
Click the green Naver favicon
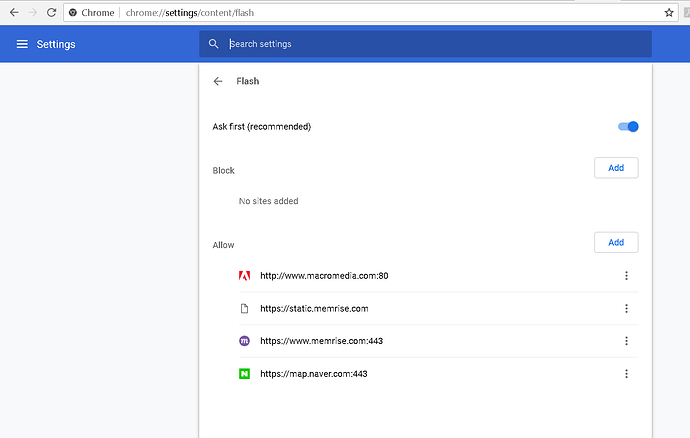point(244,374)
